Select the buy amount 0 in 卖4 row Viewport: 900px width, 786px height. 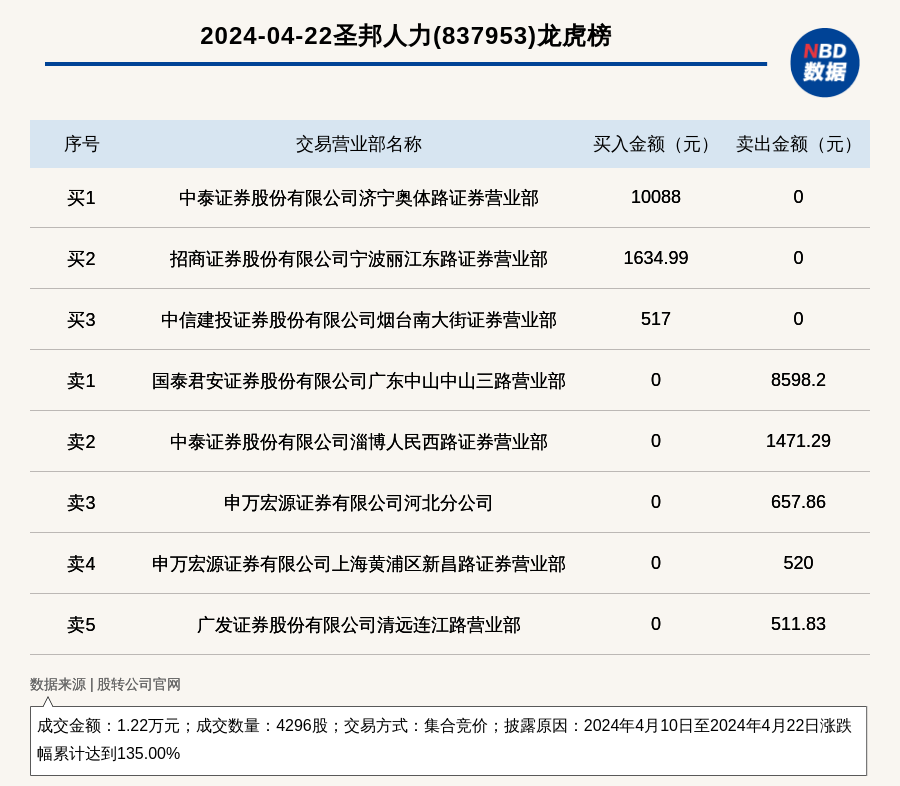pyautogui.click(x=655, y=563)
